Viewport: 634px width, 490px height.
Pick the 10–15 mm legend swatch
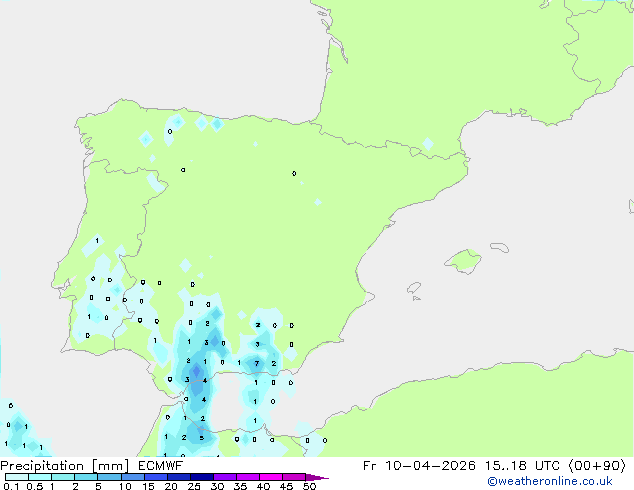pyautogui.click(x=132, y=477)
